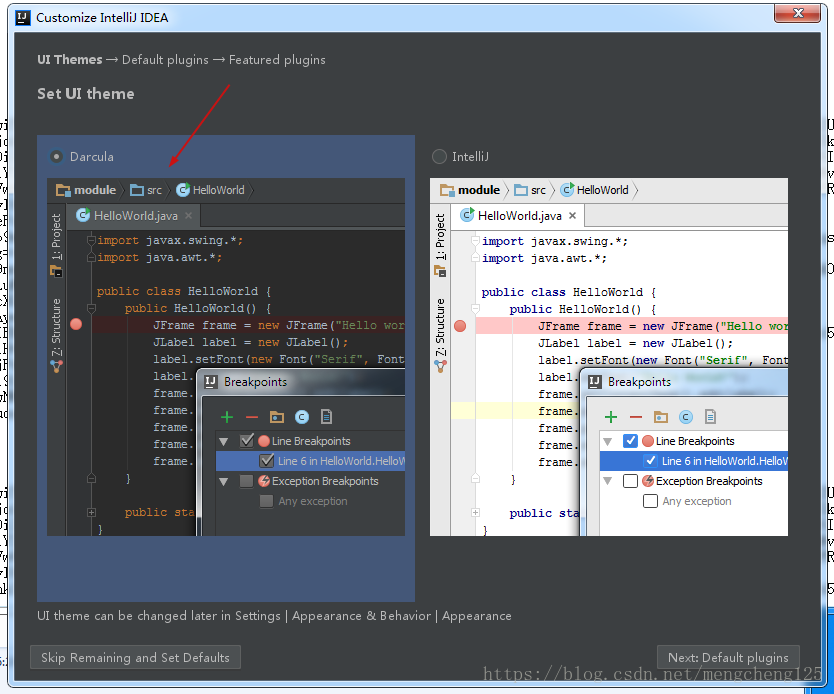Click Project tool icon in IntelliJ sidebar
Image resolution: width=834 pixels, height=694 pixels.
[440, 272]
